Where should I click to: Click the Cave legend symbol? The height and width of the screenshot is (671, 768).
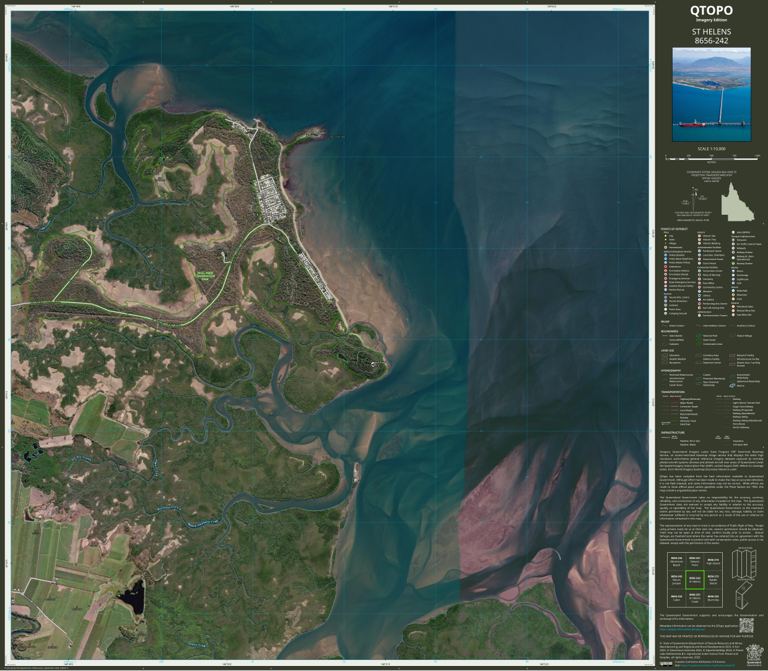[x=733, y=299]
